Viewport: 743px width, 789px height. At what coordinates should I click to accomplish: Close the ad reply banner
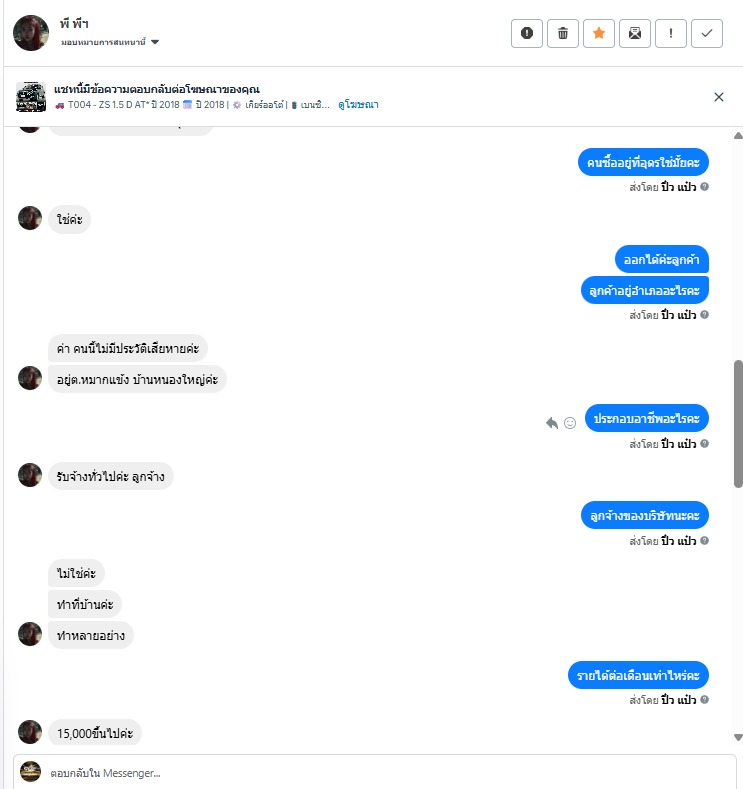719,97
